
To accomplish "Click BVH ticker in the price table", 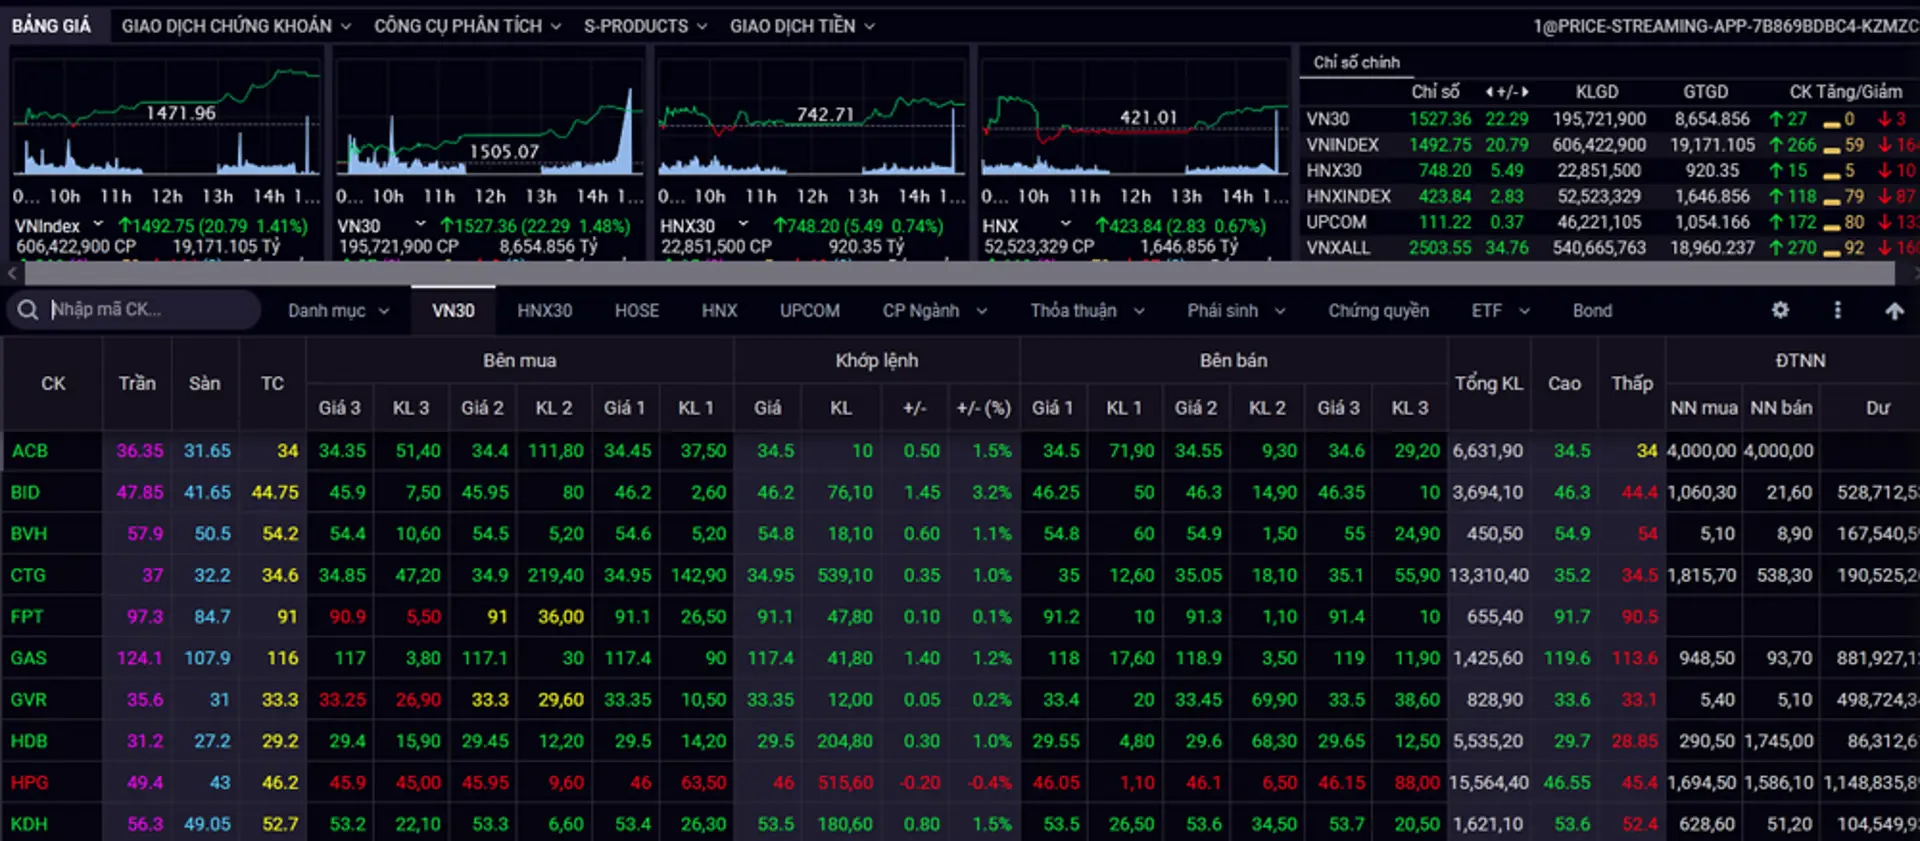I will [29, 534].
